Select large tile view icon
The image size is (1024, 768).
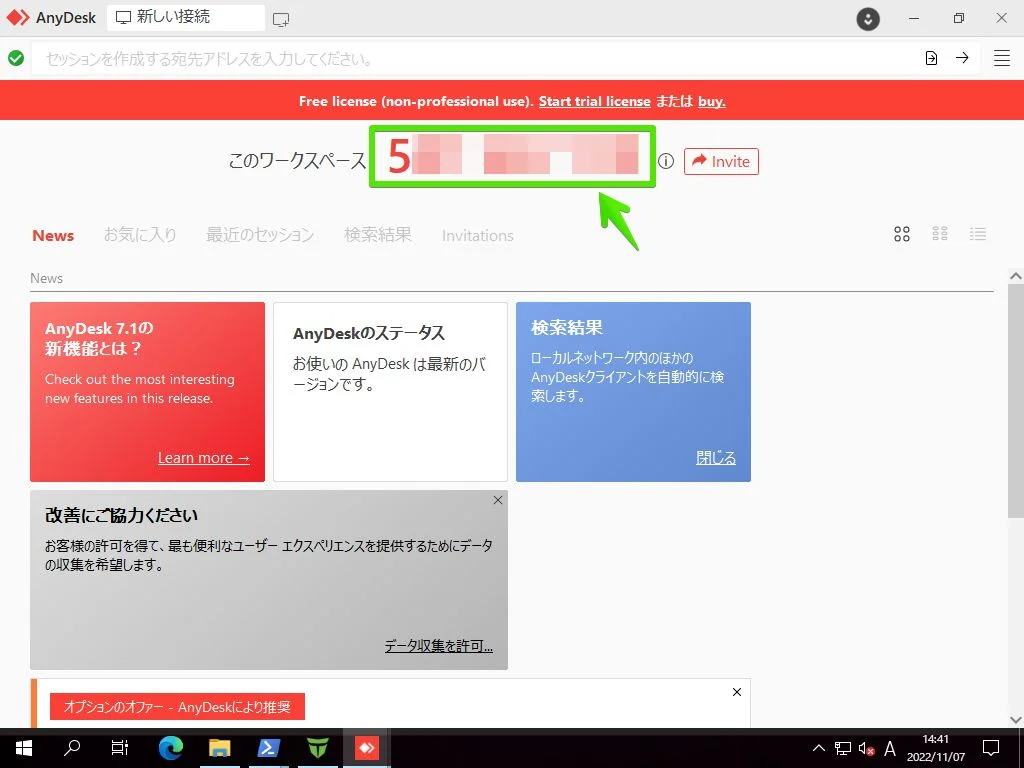pos(902,234)
